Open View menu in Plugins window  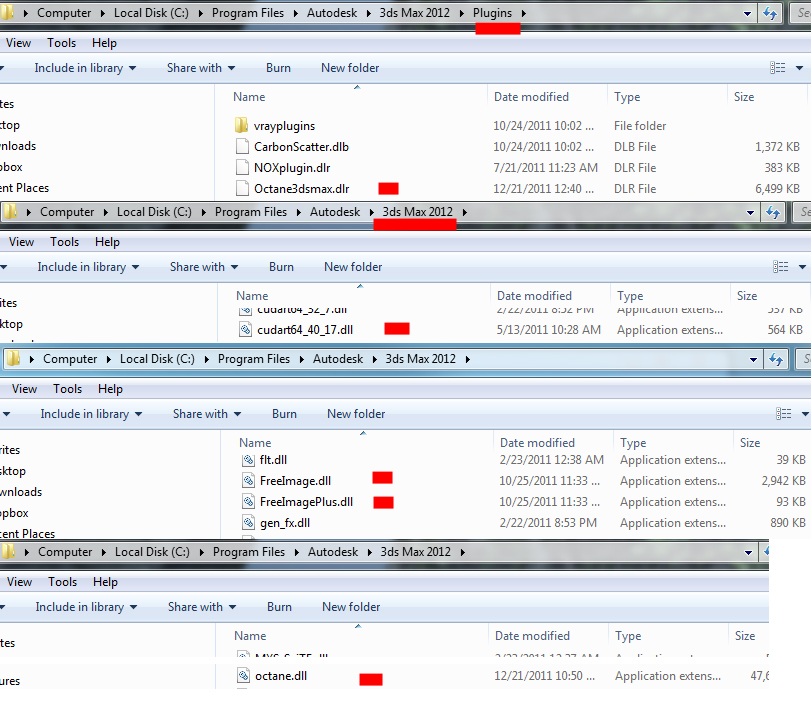(18, 43)
